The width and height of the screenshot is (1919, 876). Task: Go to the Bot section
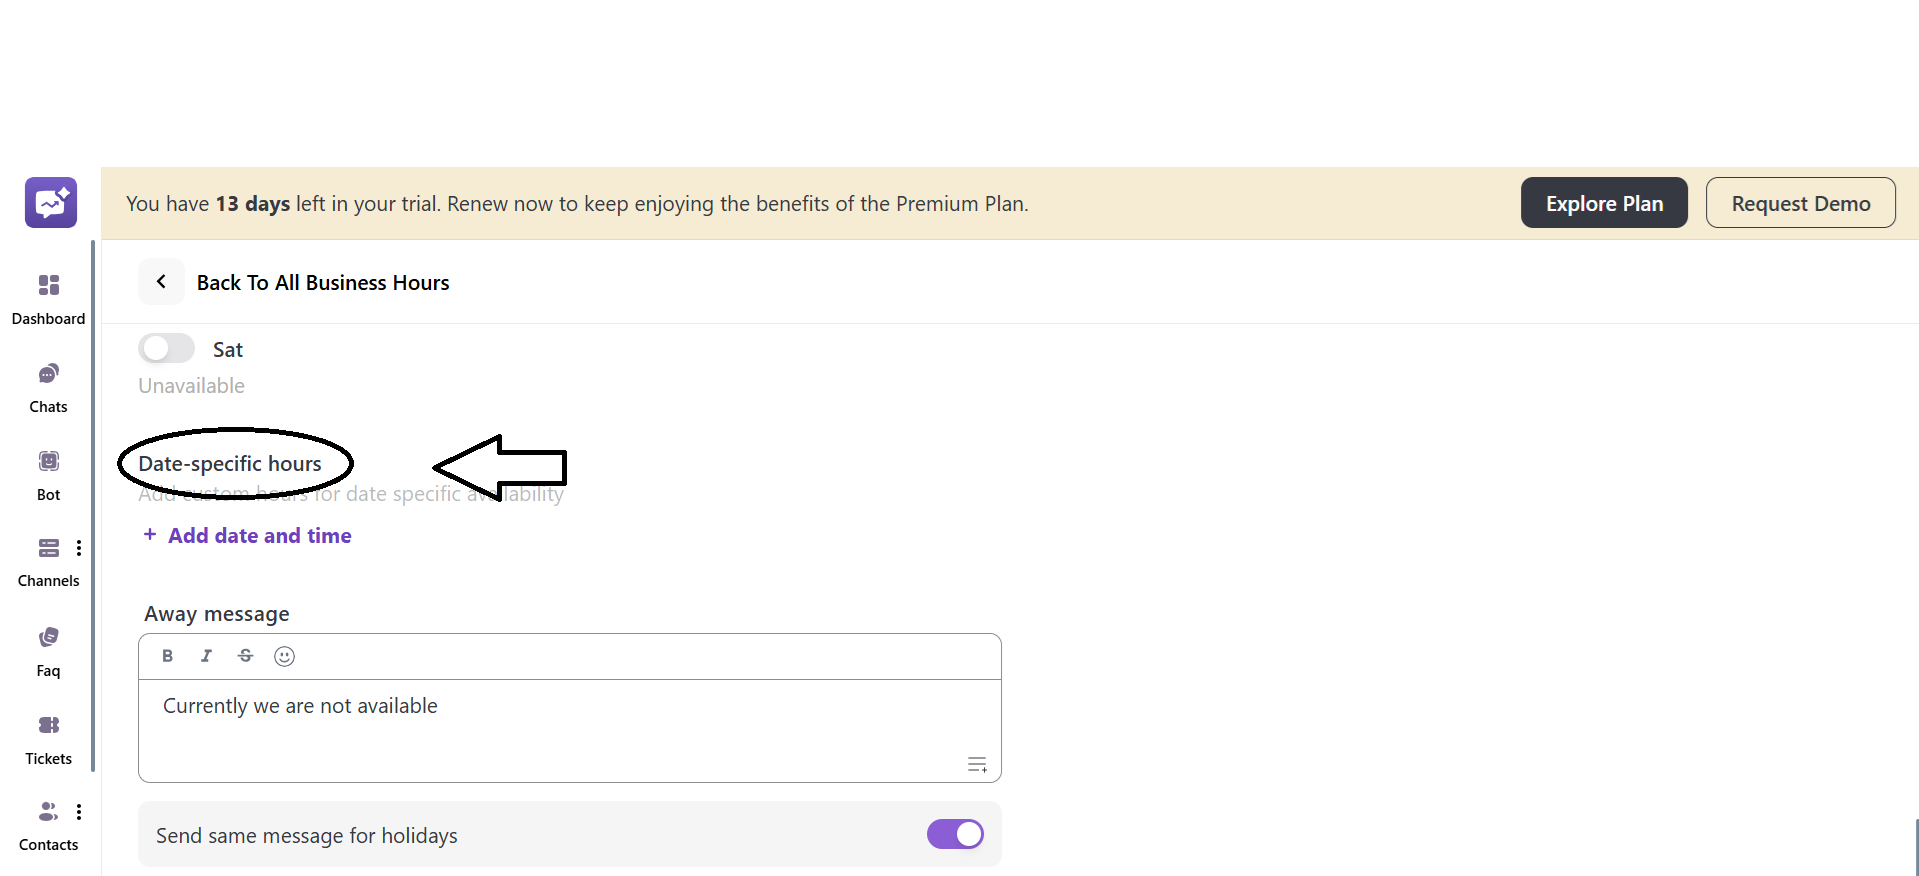tap(48, 475)
